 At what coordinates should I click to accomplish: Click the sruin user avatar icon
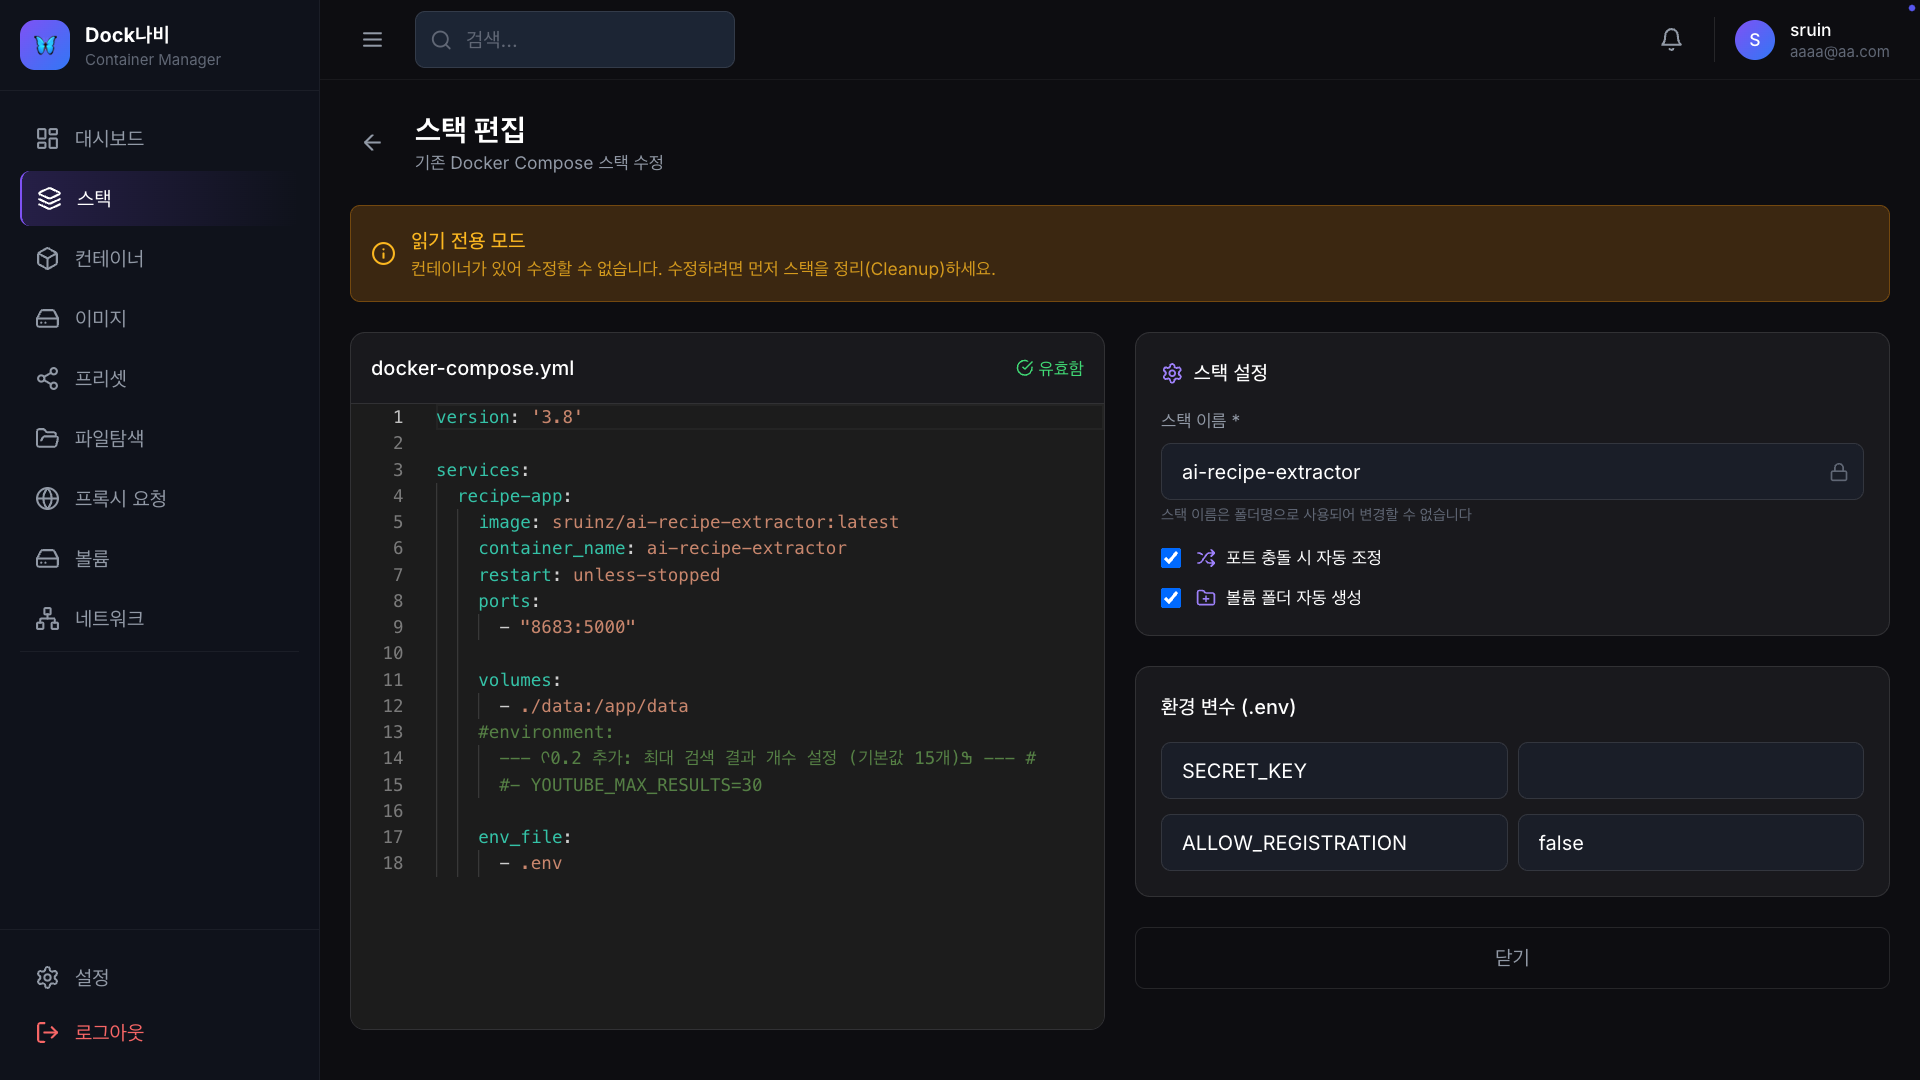pos(1754,40)
